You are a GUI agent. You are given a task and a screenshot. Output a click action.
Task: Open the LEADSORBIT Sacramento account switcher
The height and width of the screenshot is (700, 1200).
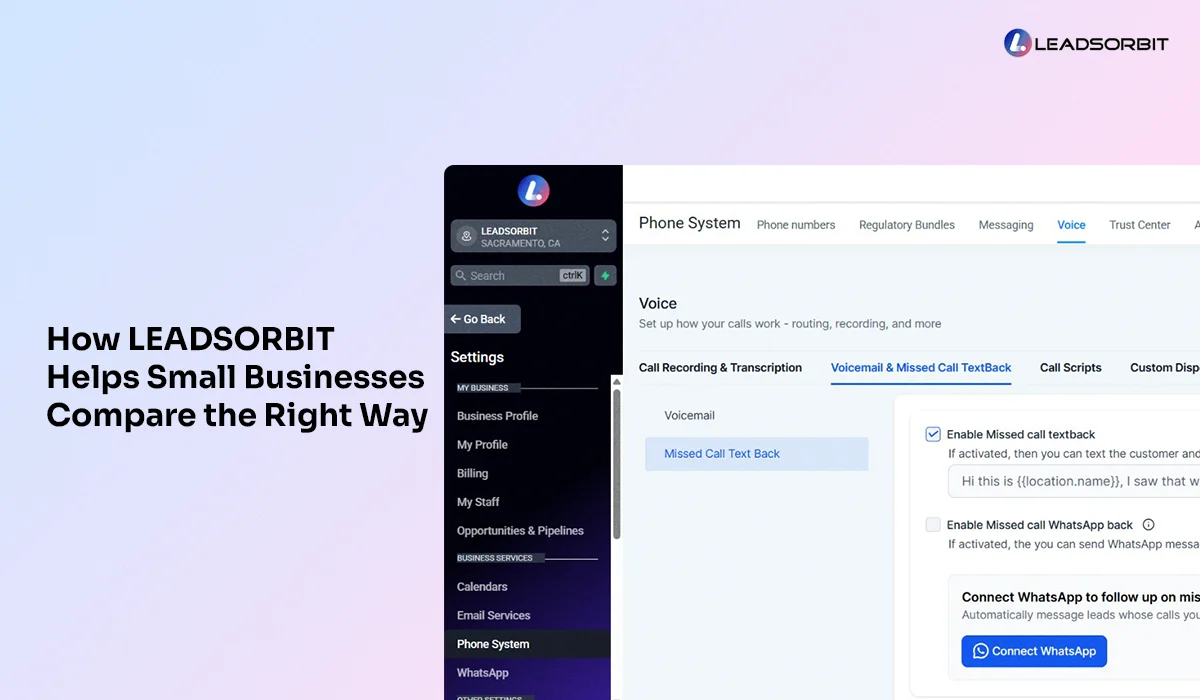[x=533, y=236]
